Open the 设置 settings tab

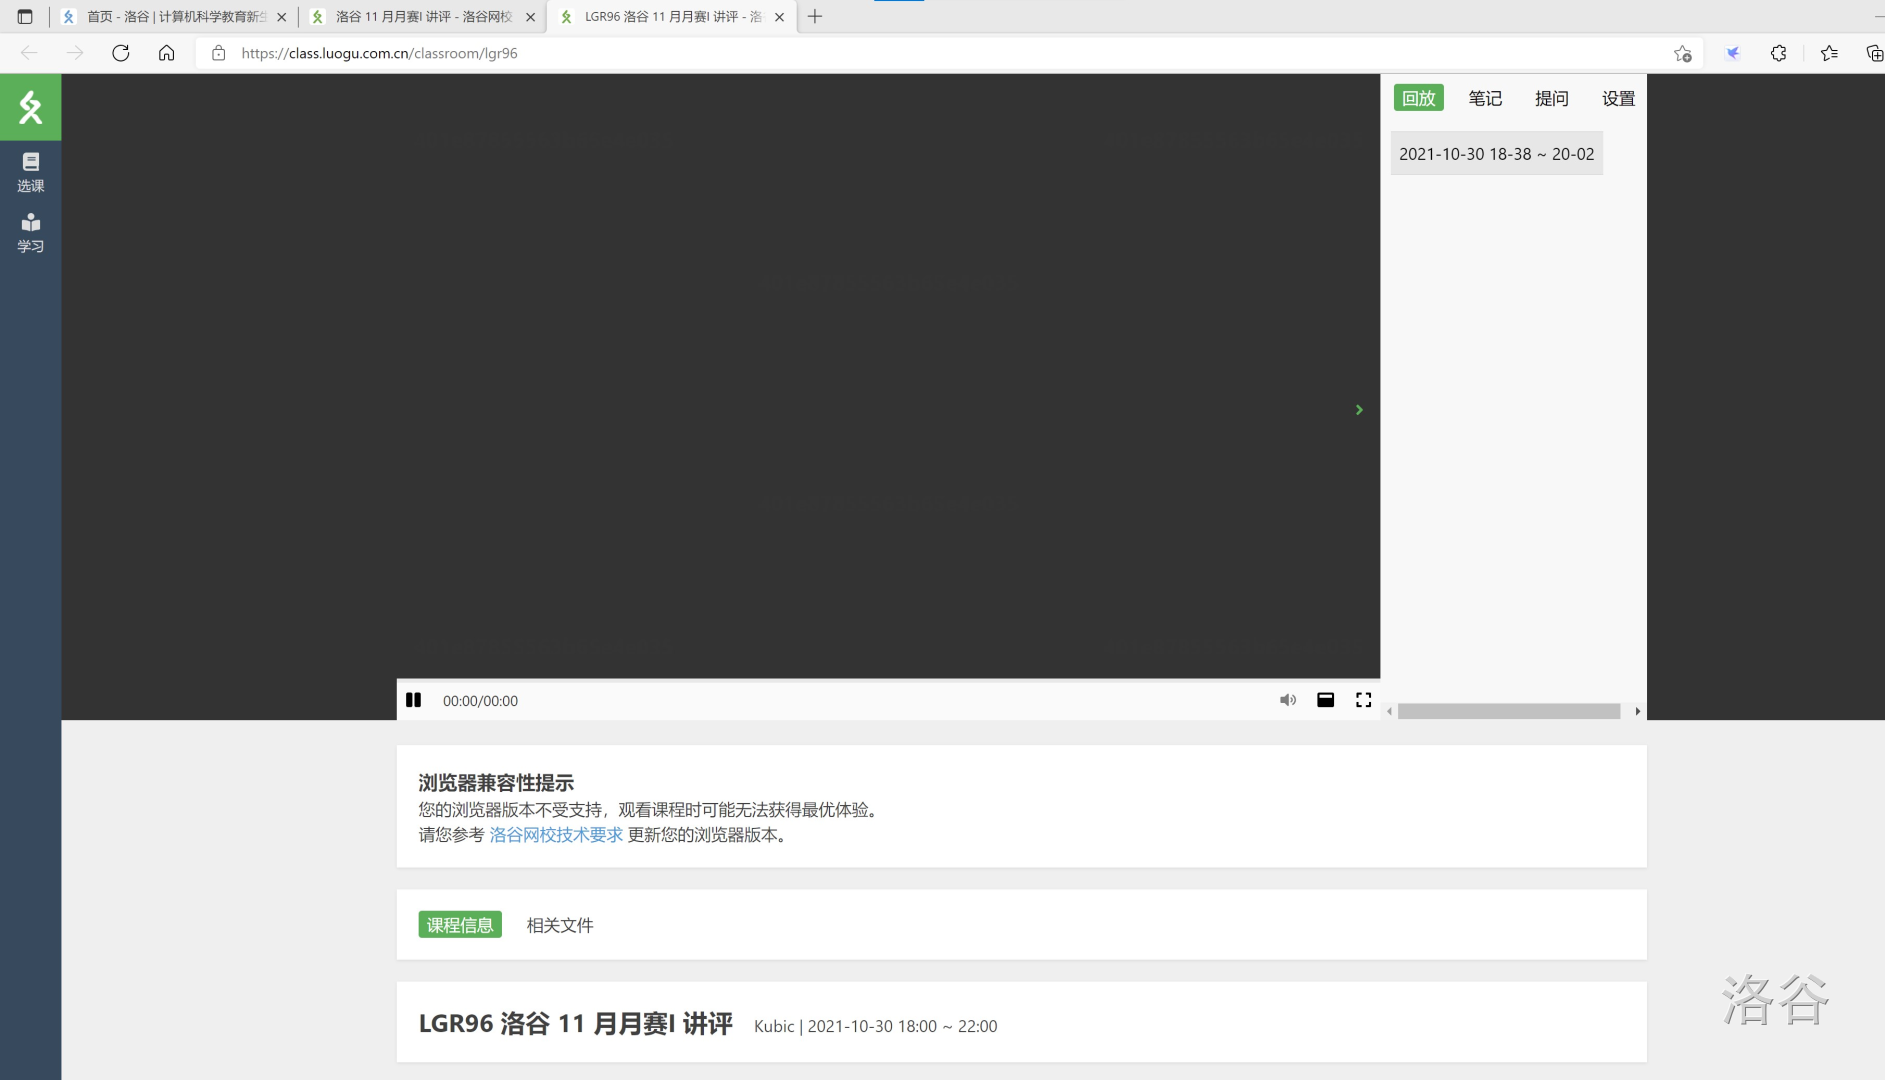click(x=1617, y=98)
